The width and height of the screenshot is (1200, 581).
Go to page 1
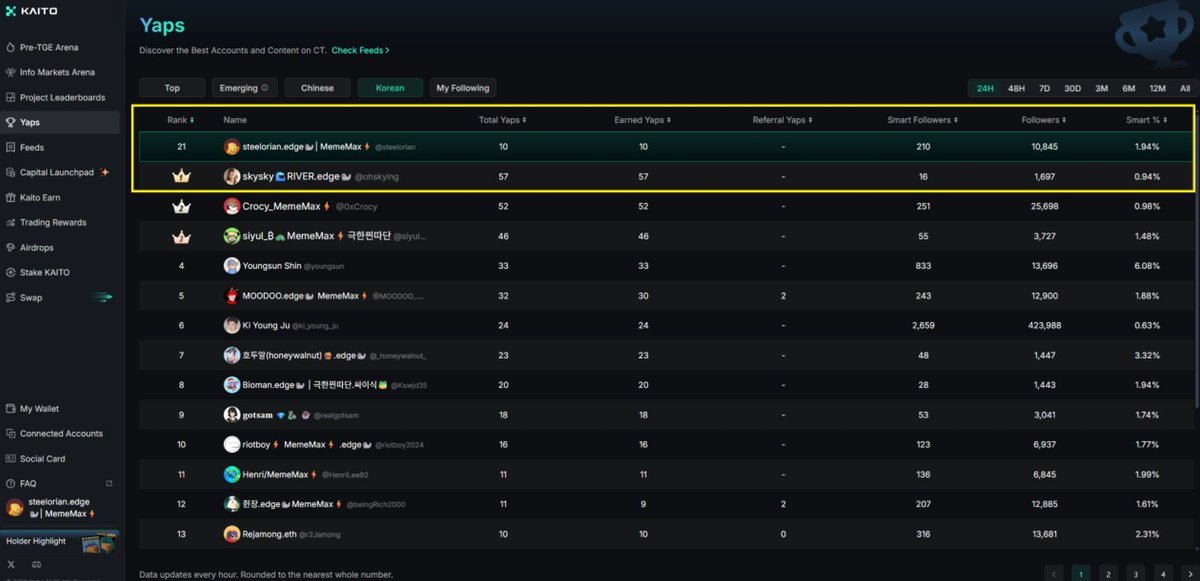click(1081, 573)
